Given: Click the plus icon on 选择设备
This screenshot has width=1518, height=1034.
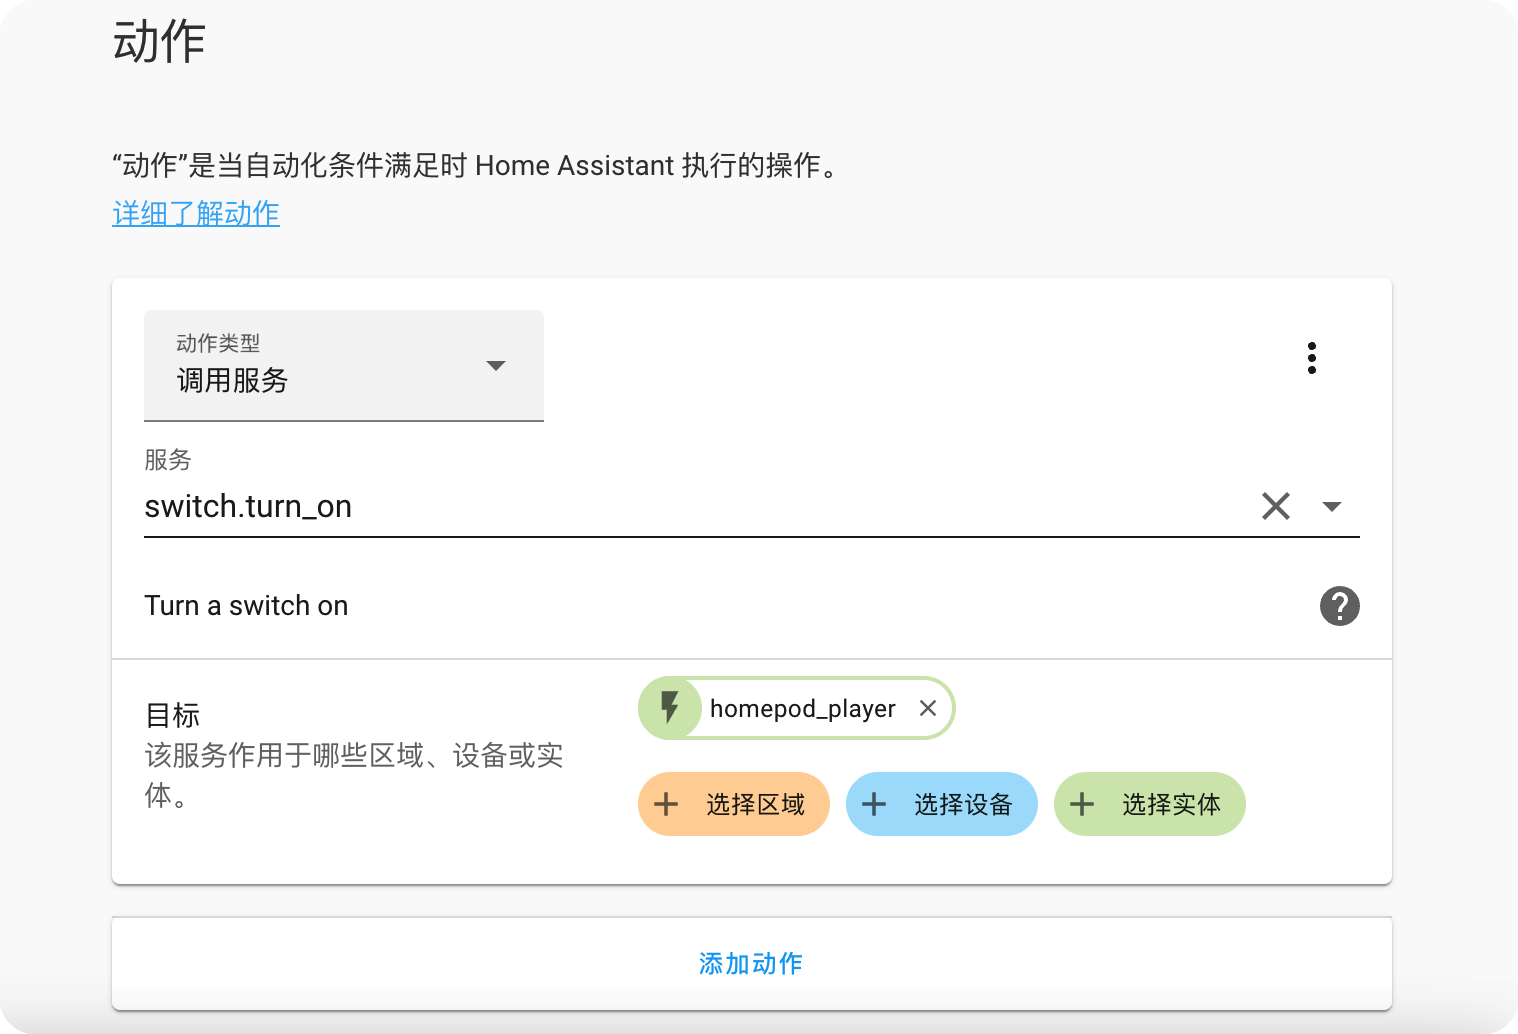Looking at the screenshot, I should point(874,804).
